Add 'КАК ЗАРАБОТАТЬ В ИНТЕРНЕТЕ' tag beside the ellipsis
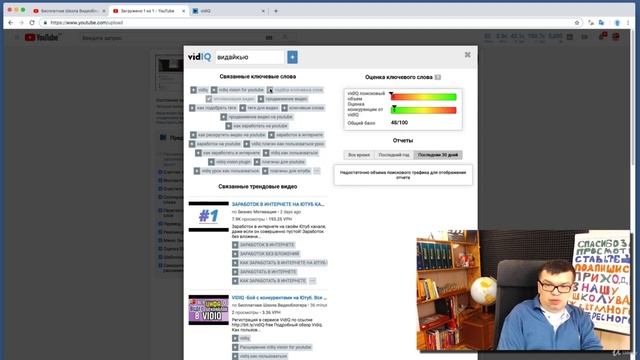The height and width of the screenshot is (360, 640). pyautogui.click(x=235, y=281)
